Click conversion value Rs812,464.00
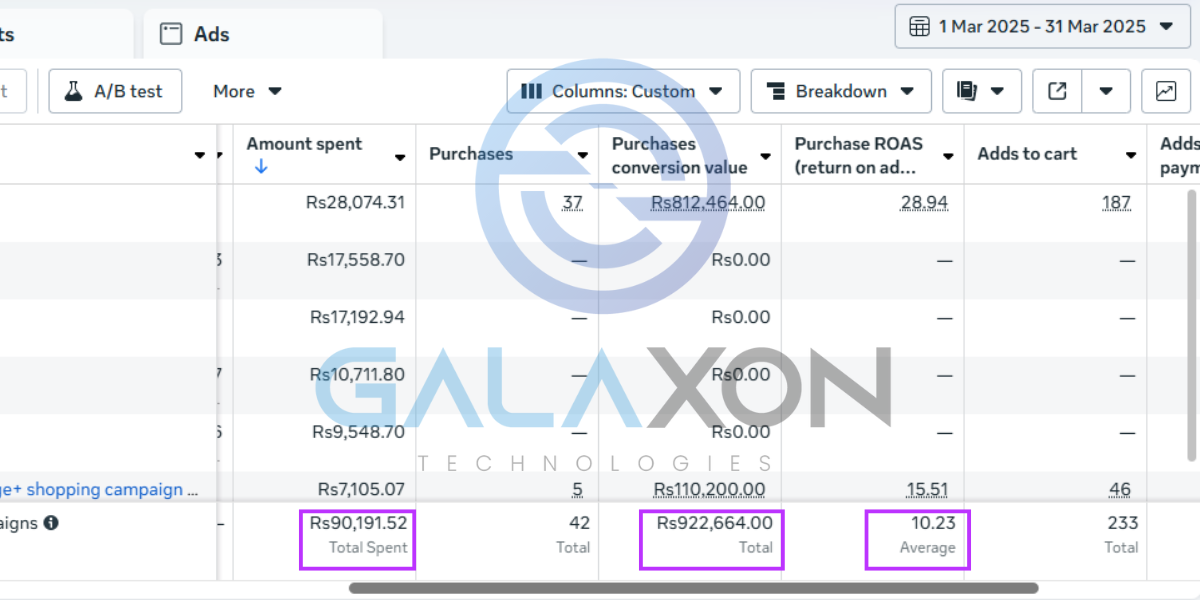1200x600 pixels. coord(708,202)
